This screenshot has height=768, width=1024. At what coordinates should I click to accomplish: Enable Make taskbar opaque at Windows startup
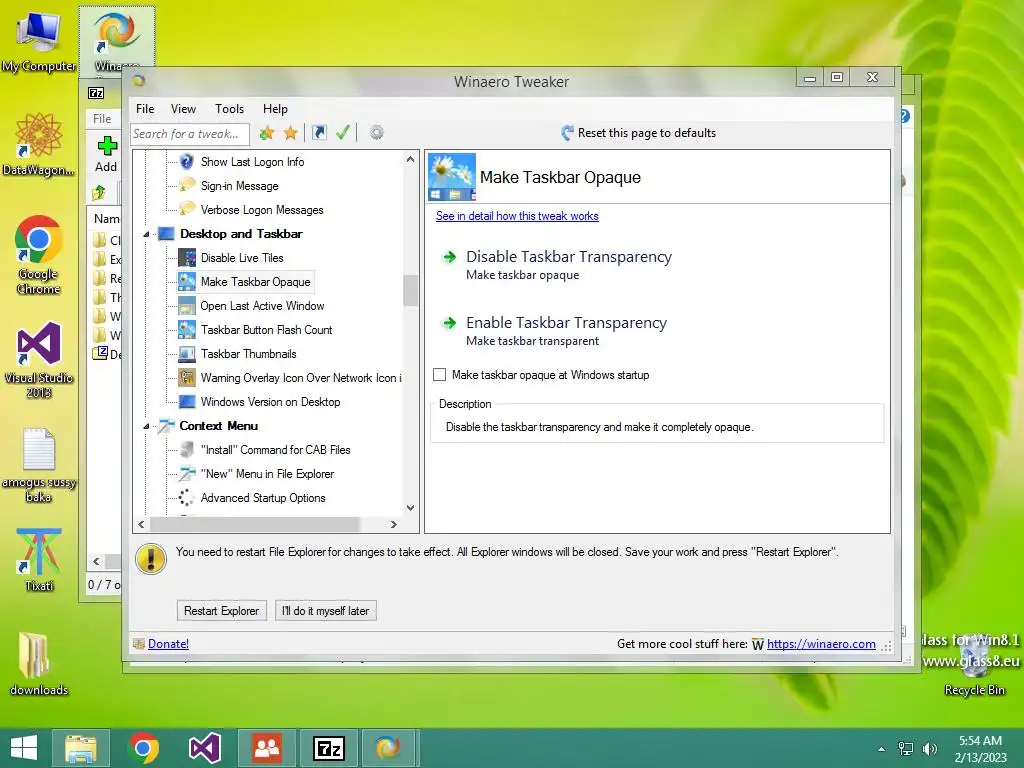tap(440, 375)
